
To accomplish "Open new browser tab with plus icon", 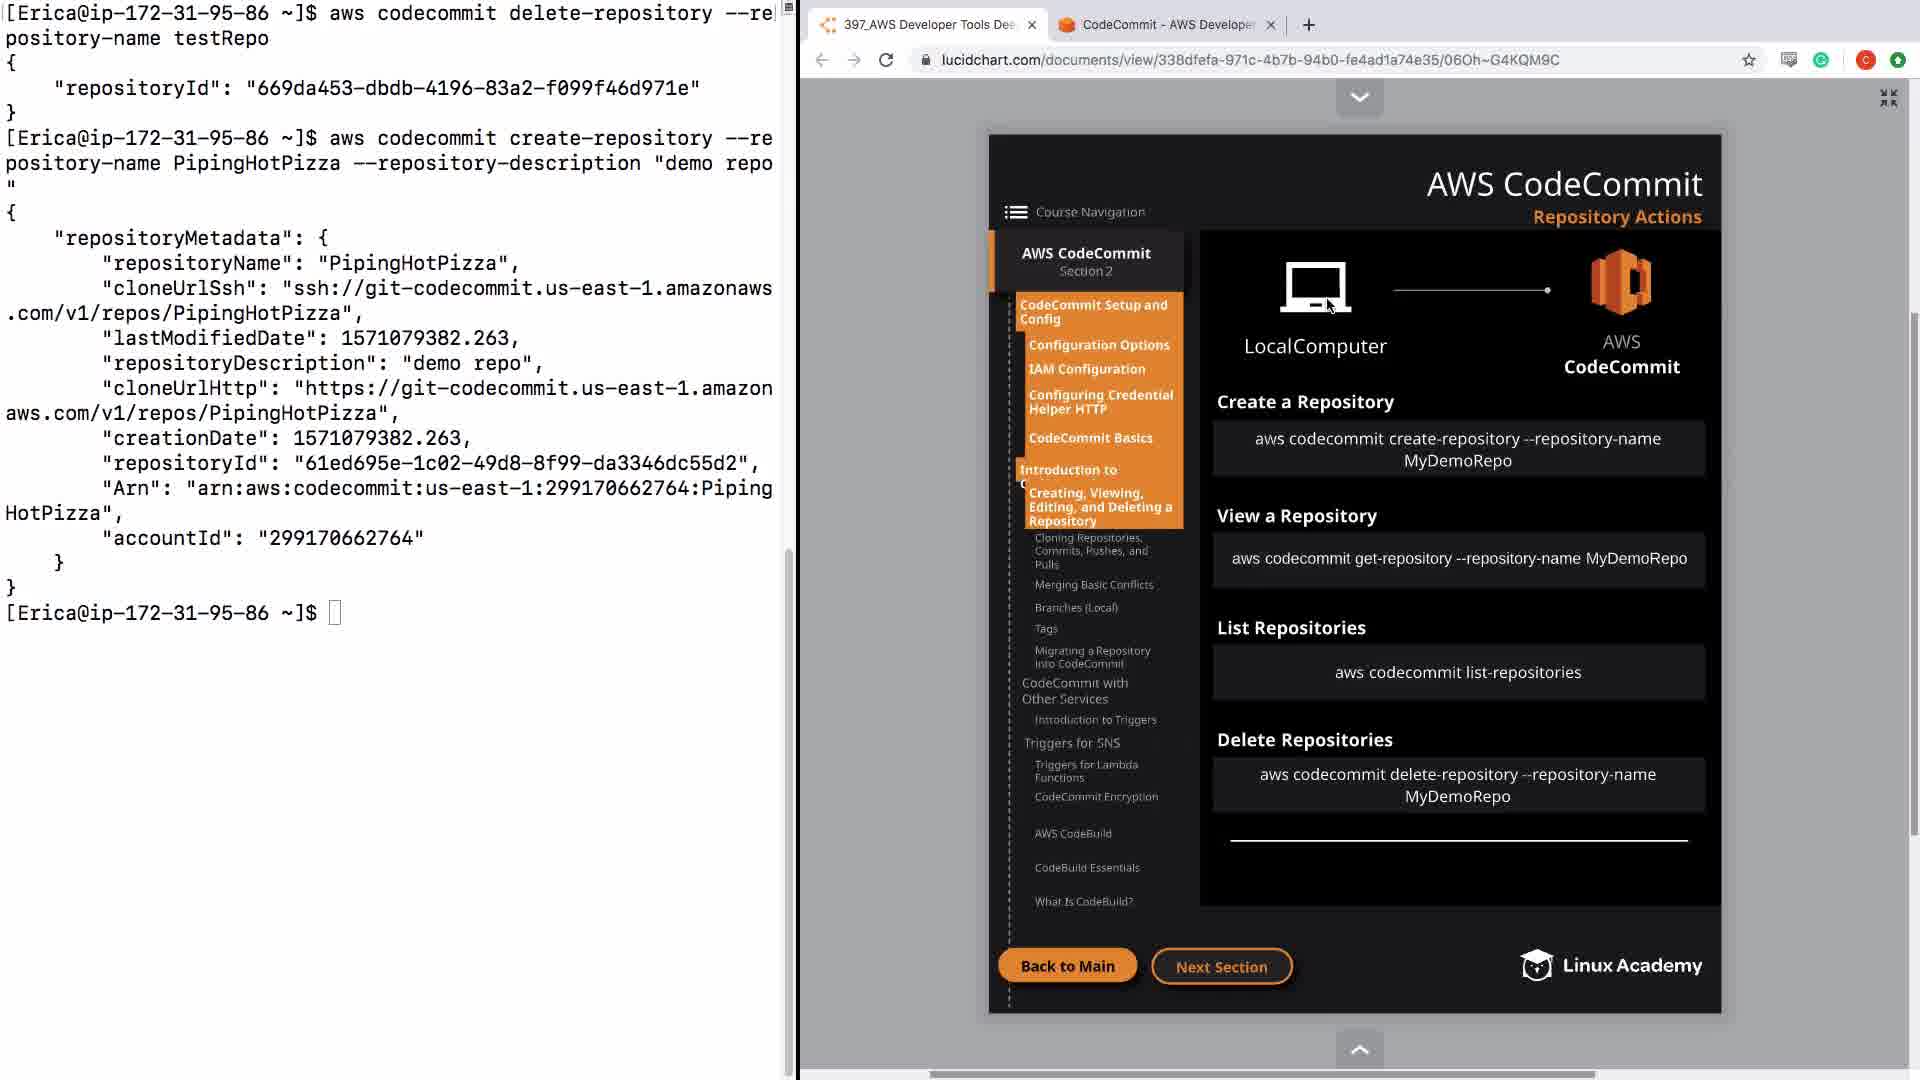I will [x=1309, y=25].
